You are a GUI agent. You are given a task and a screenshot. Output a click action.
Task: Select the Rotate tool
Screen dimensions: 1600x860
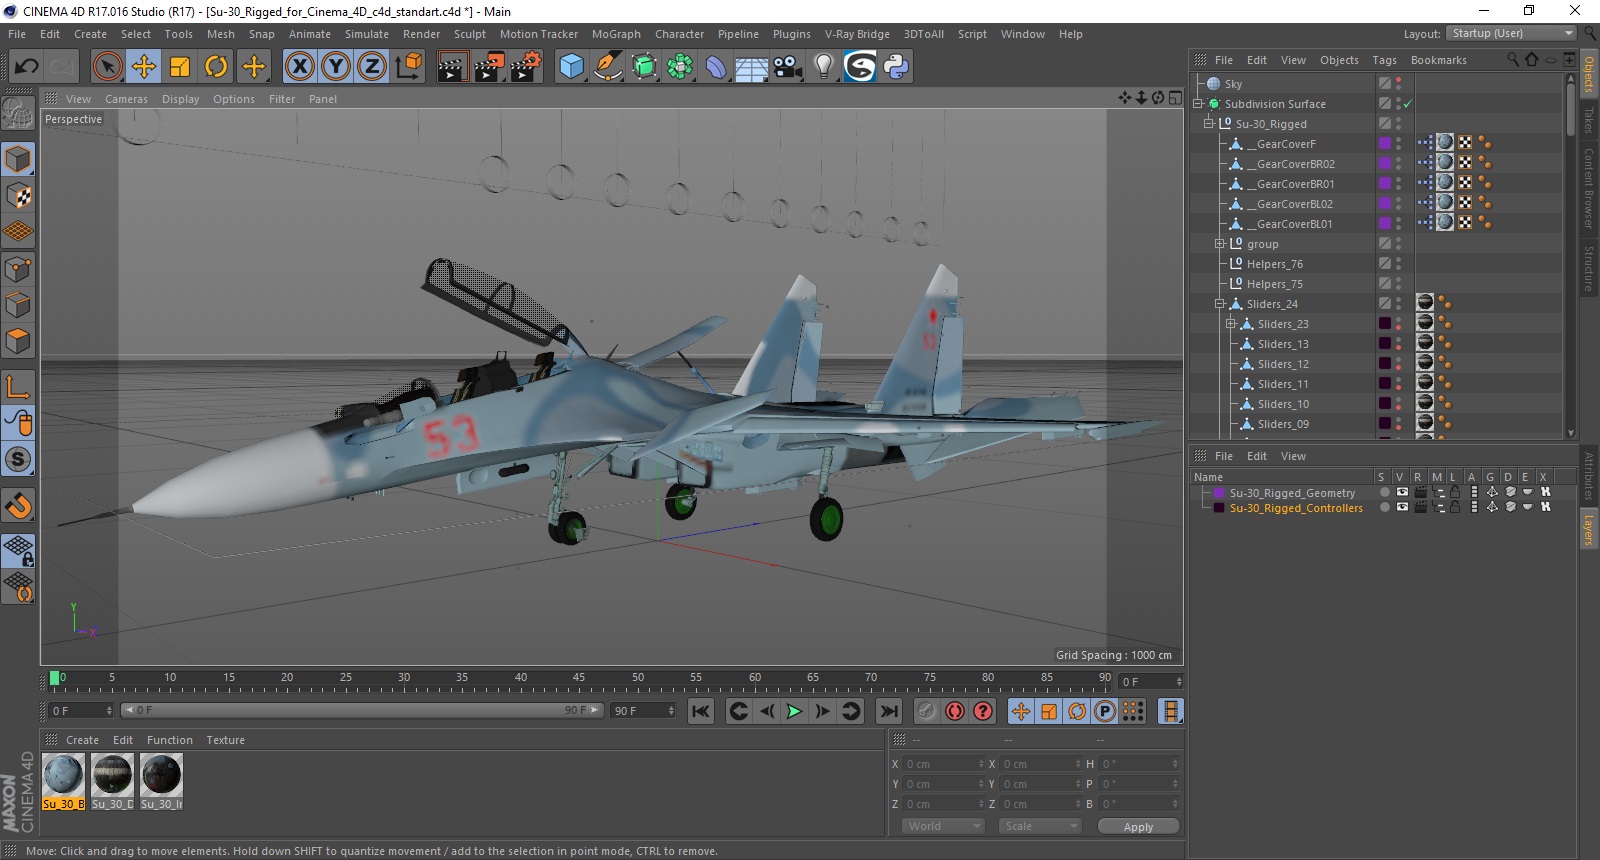216,67
